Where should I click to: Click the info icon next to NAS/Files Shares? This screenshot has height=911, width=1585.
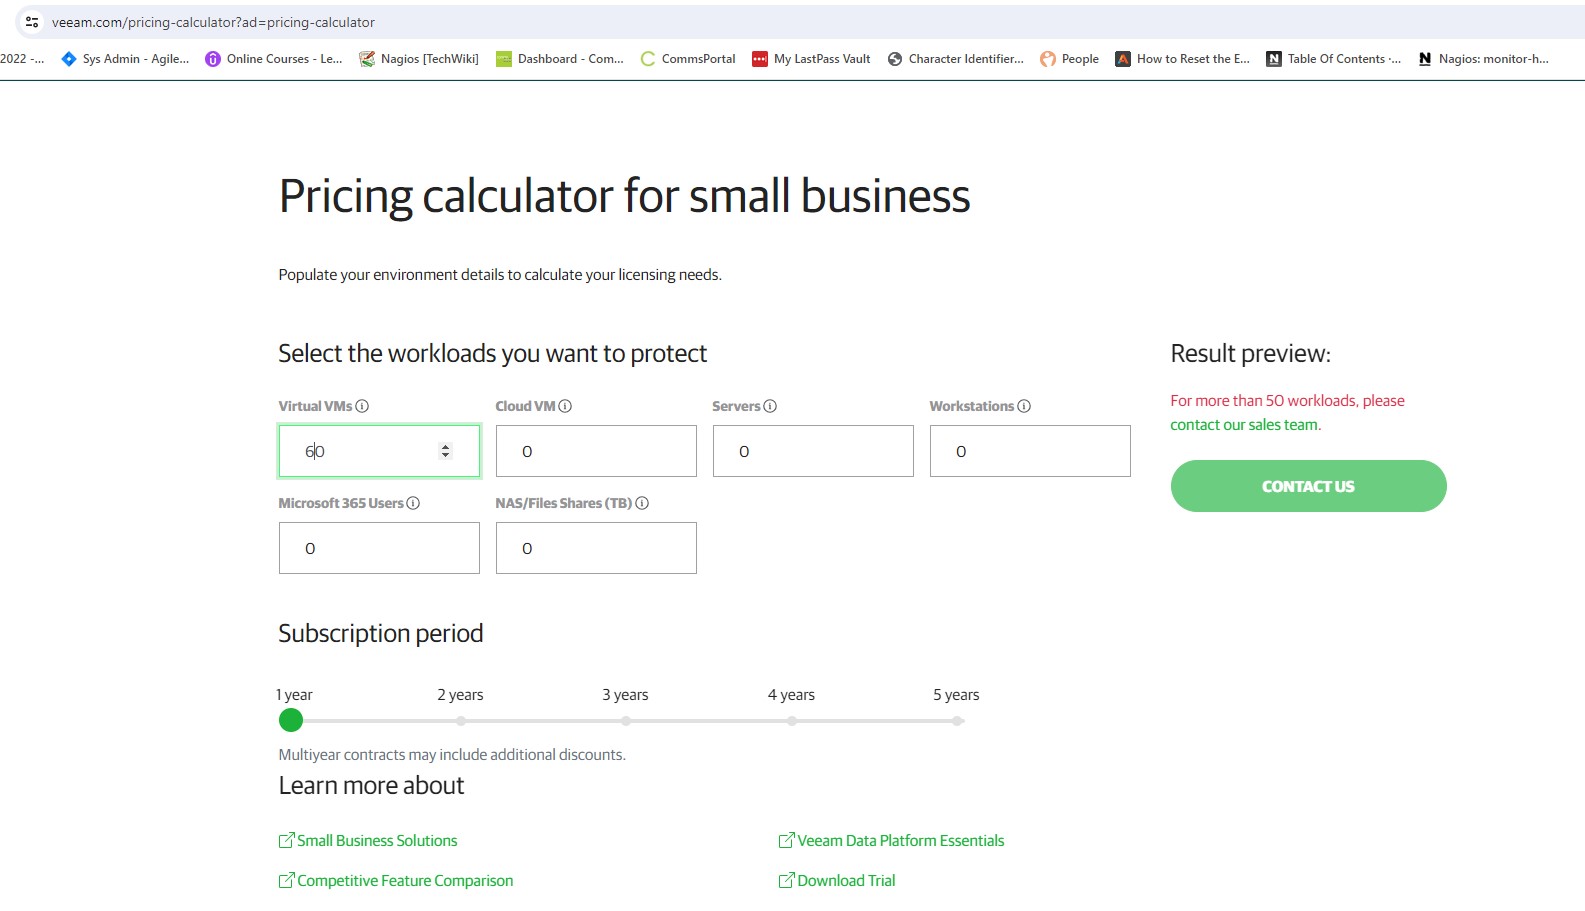pos(642,503)
